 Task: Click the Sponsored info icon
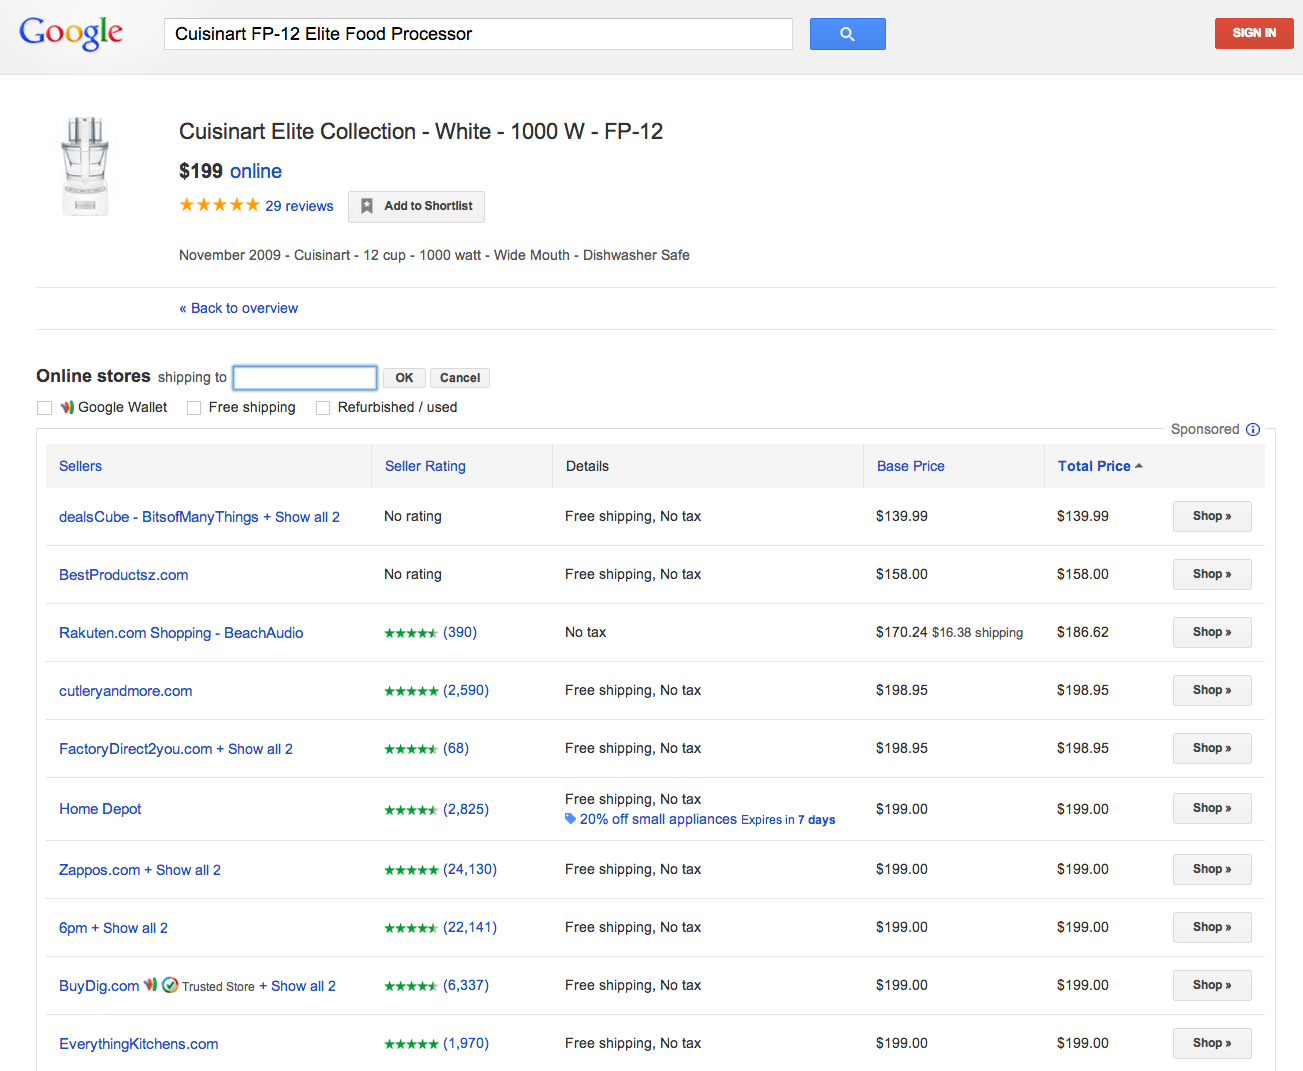(x=1252, y=429)
